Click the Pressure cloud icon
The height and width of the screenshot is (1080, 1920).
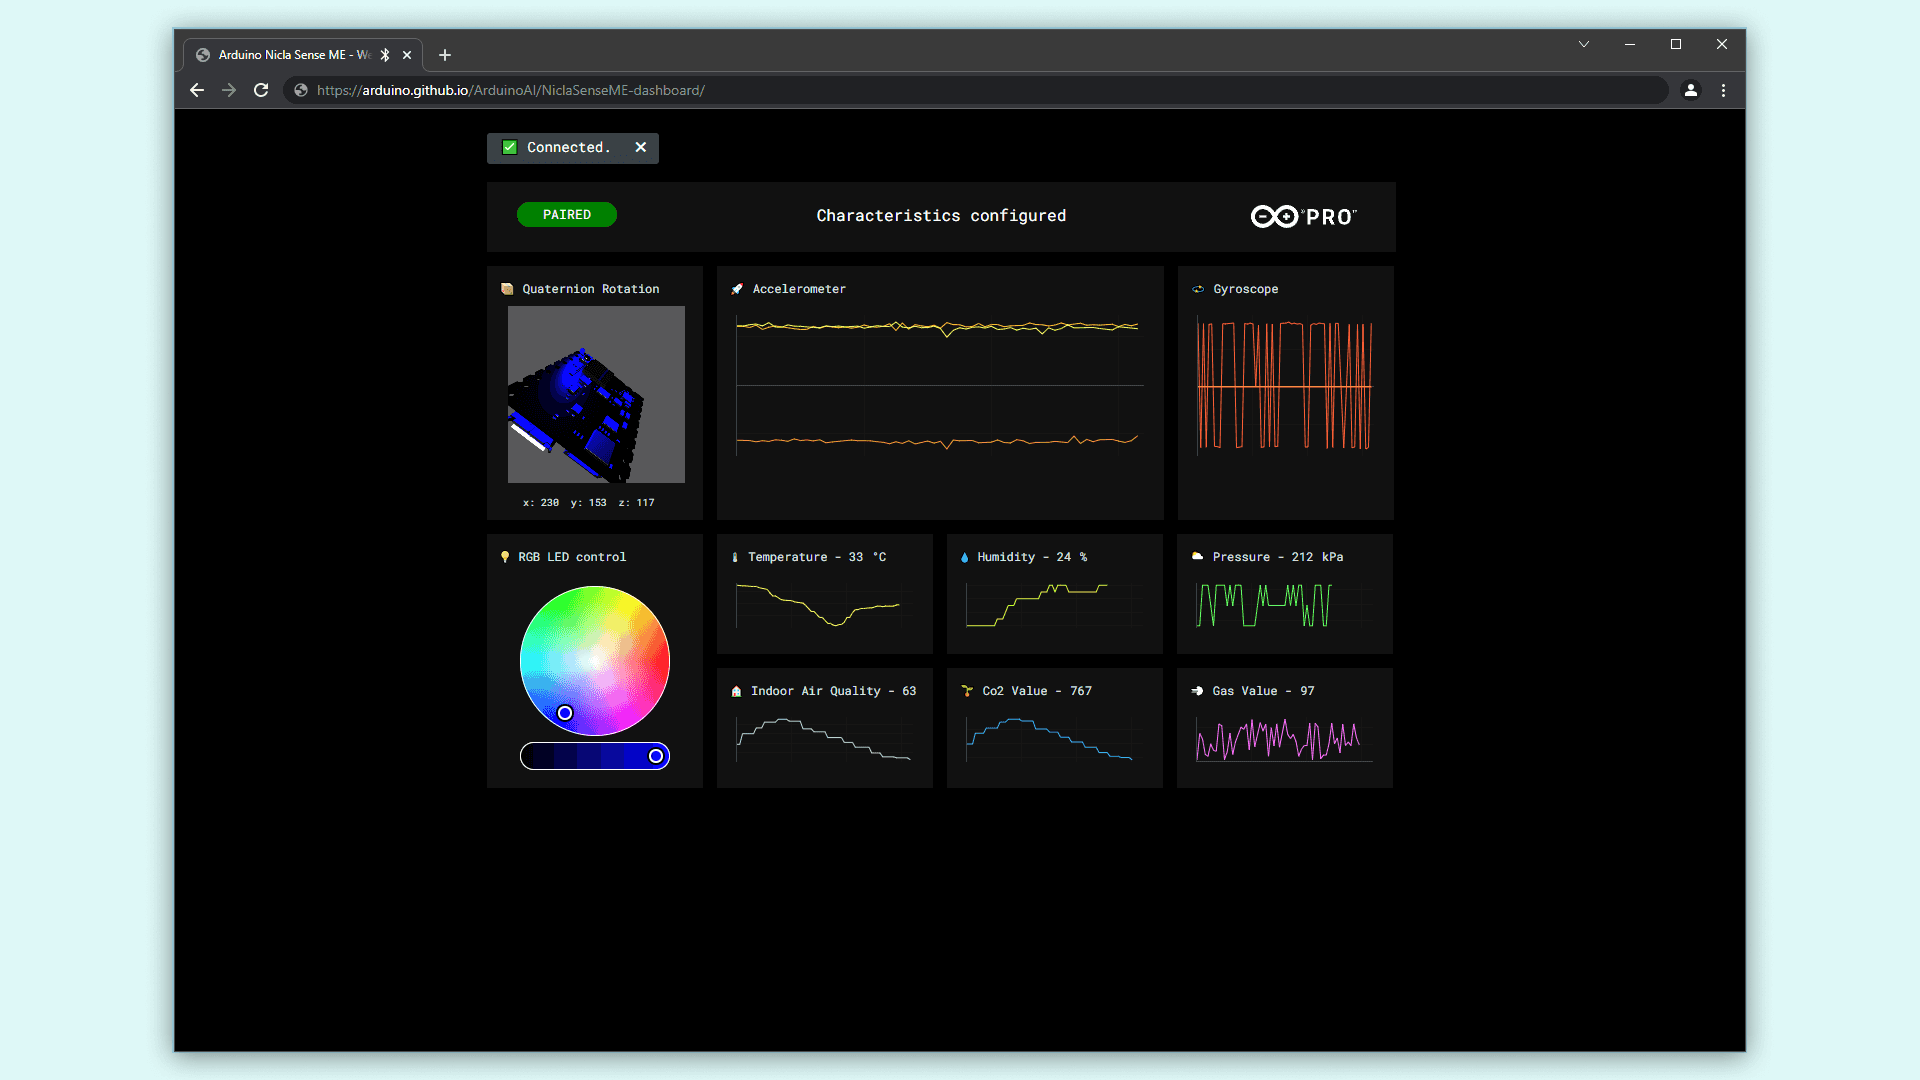[x=1197, y=556]
